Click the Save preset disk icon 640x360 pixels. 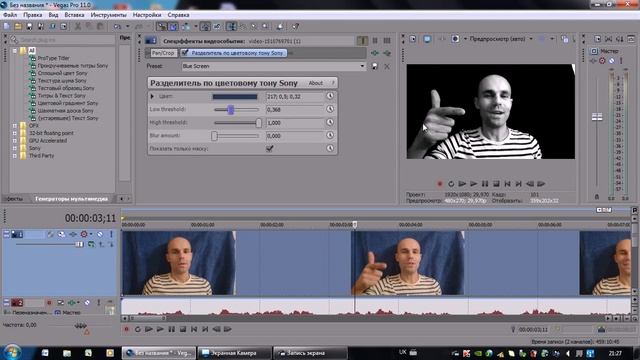tap(375, 66)
